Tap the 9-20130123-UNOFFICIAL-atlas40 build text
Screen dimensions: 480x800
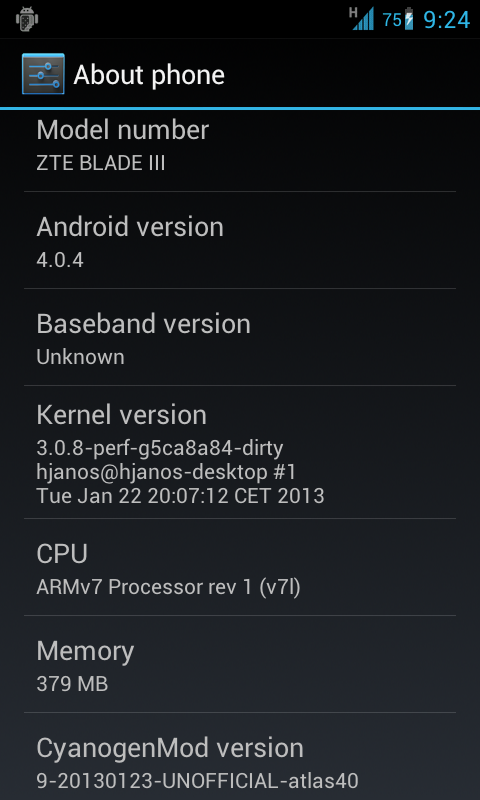coord(197,780)
